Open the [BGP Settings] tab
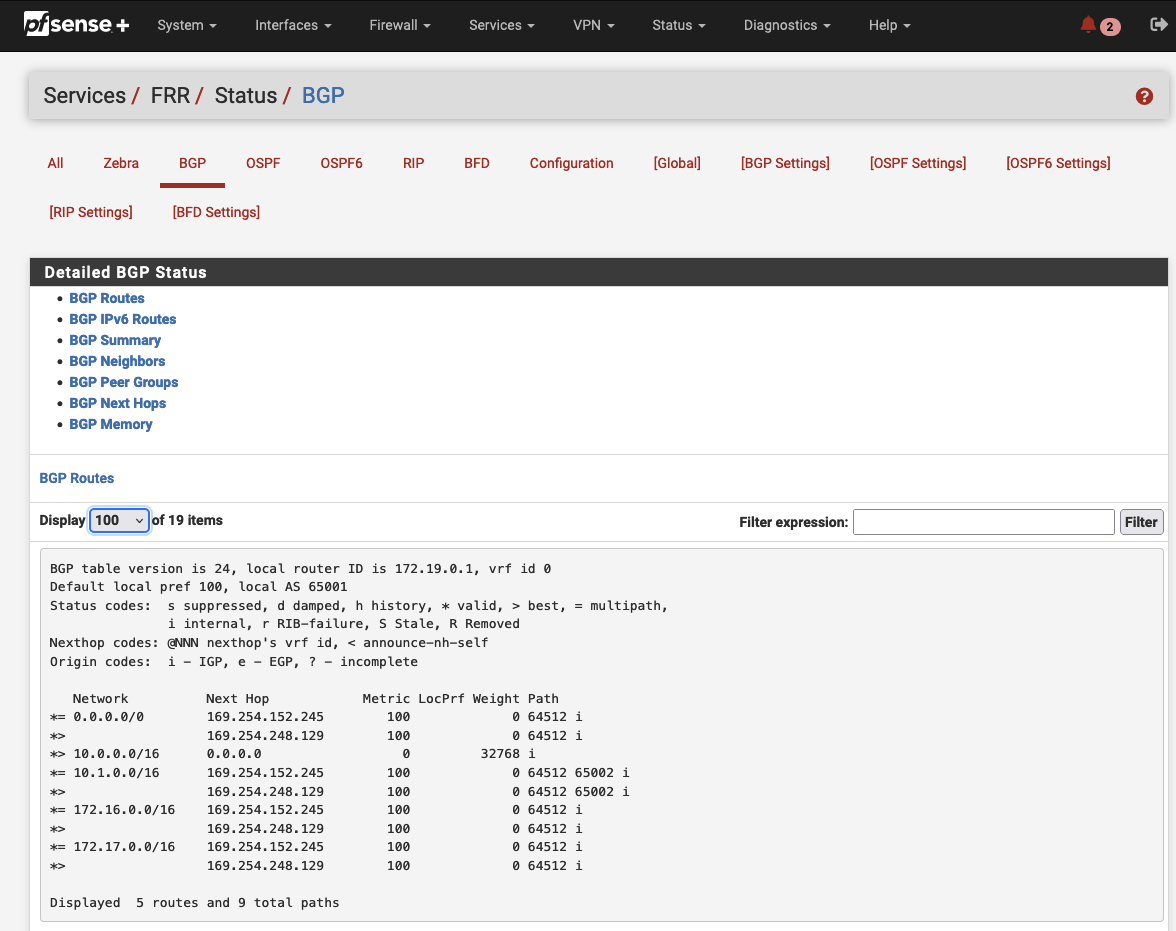Viewport: 1176px width, 931px height. coord(784,163)
